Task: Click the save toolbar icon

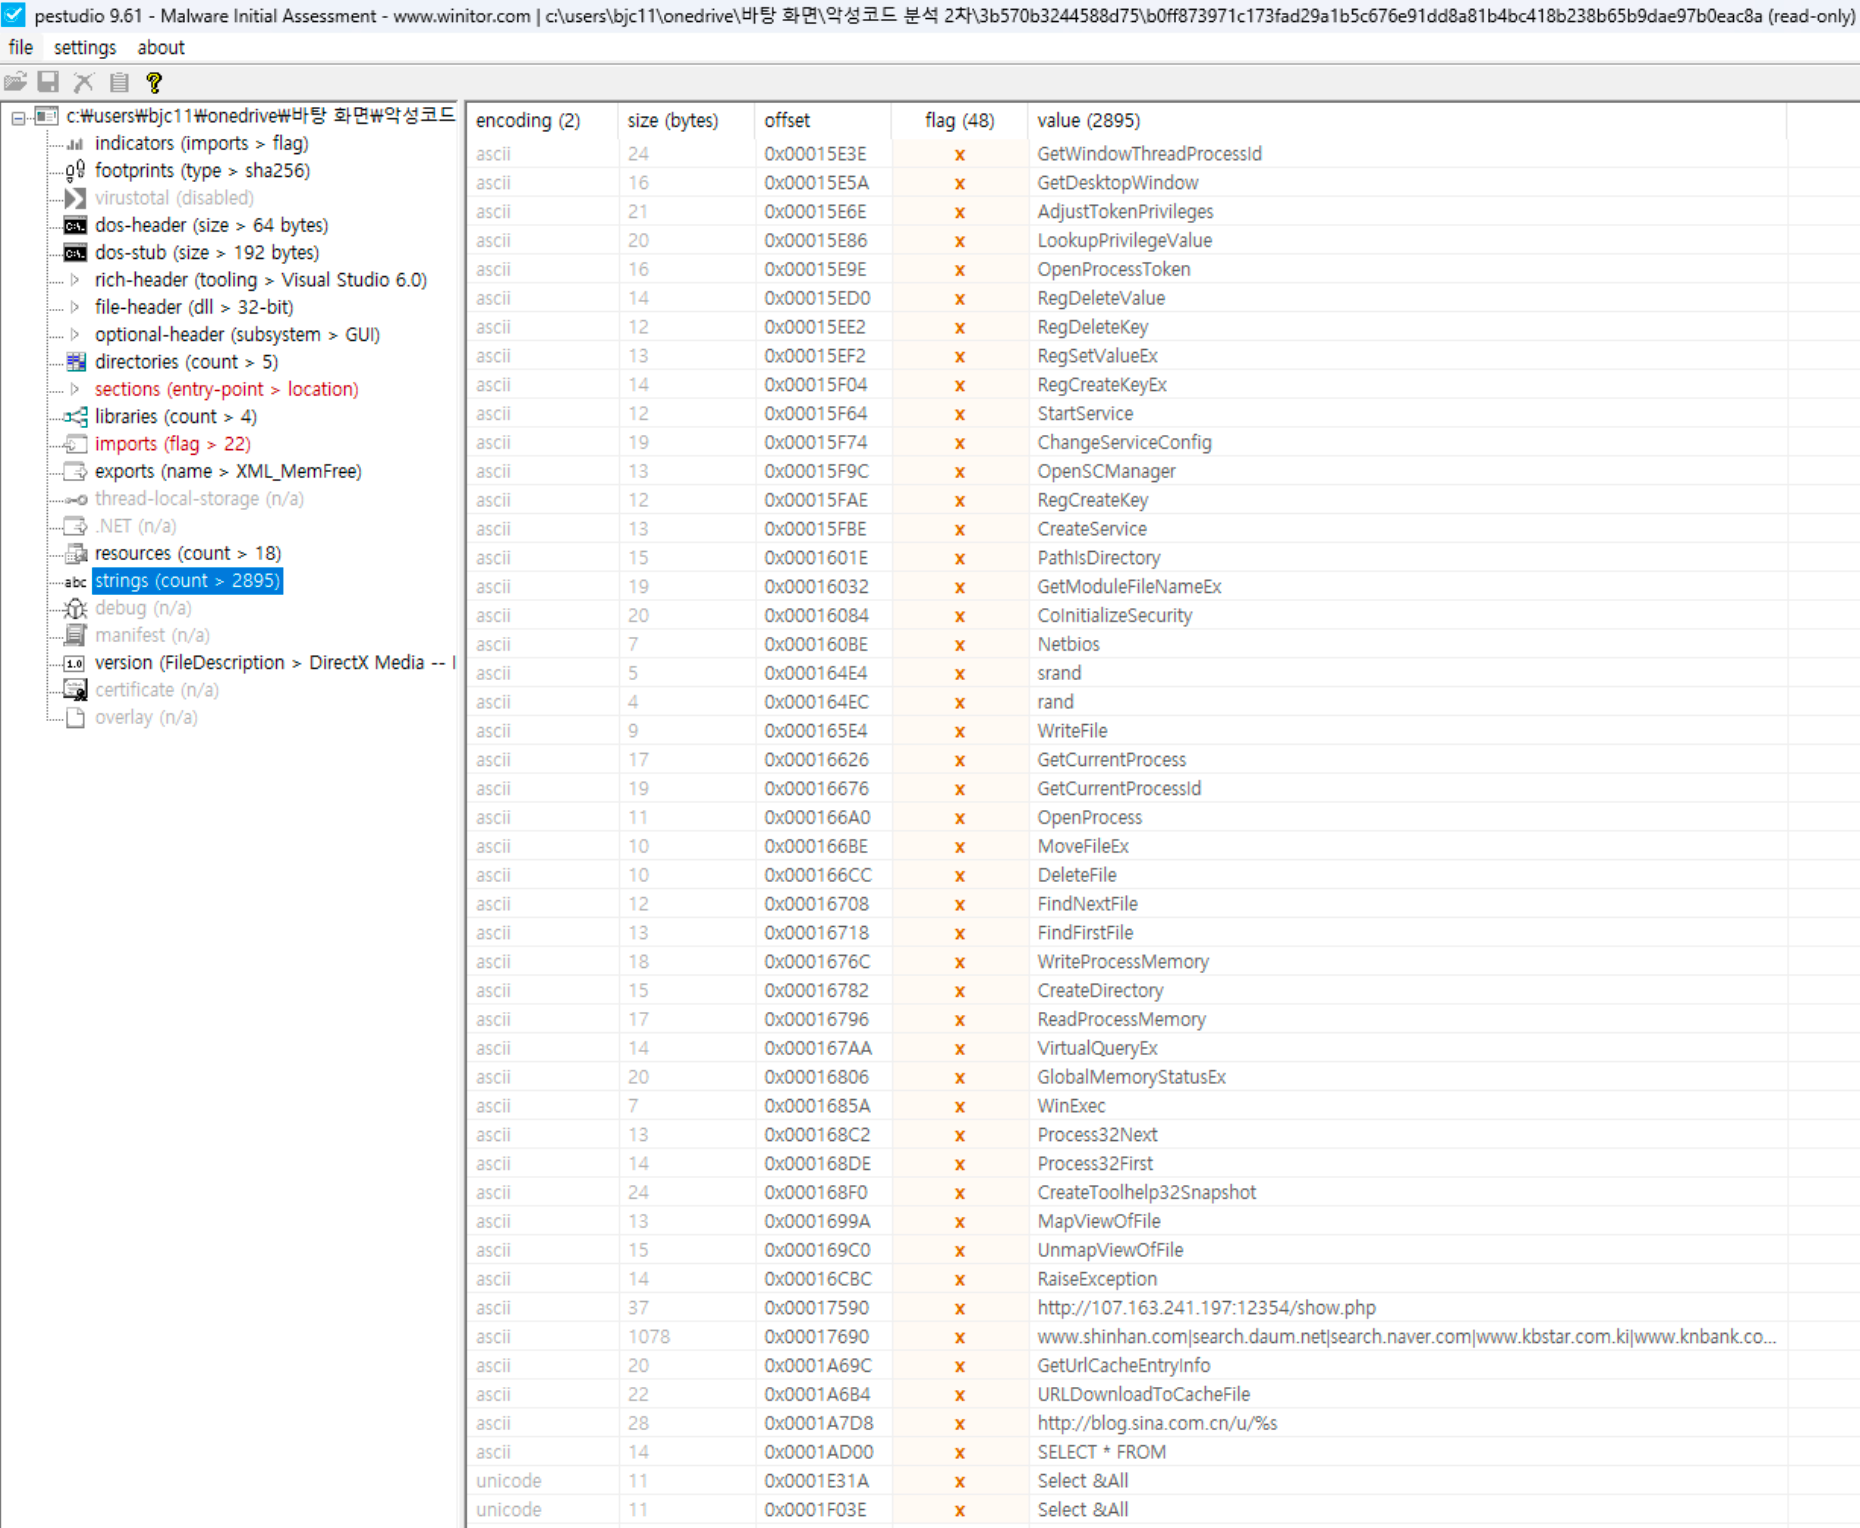Action: tap(48, 82)
